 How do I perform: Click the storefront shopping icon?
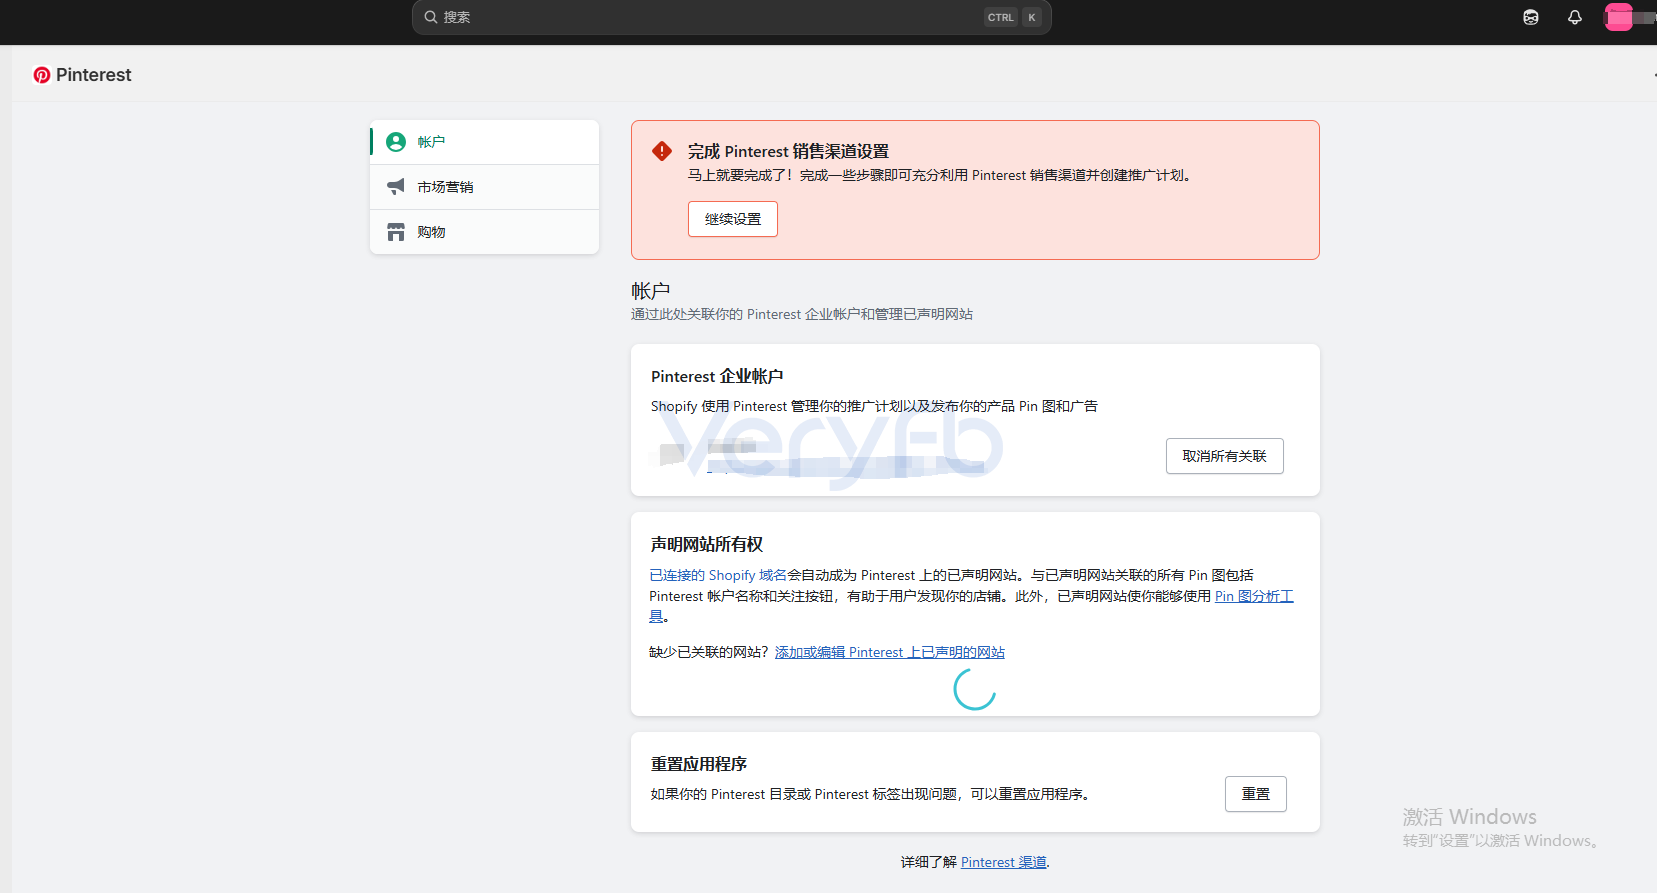tap(396, 232)
